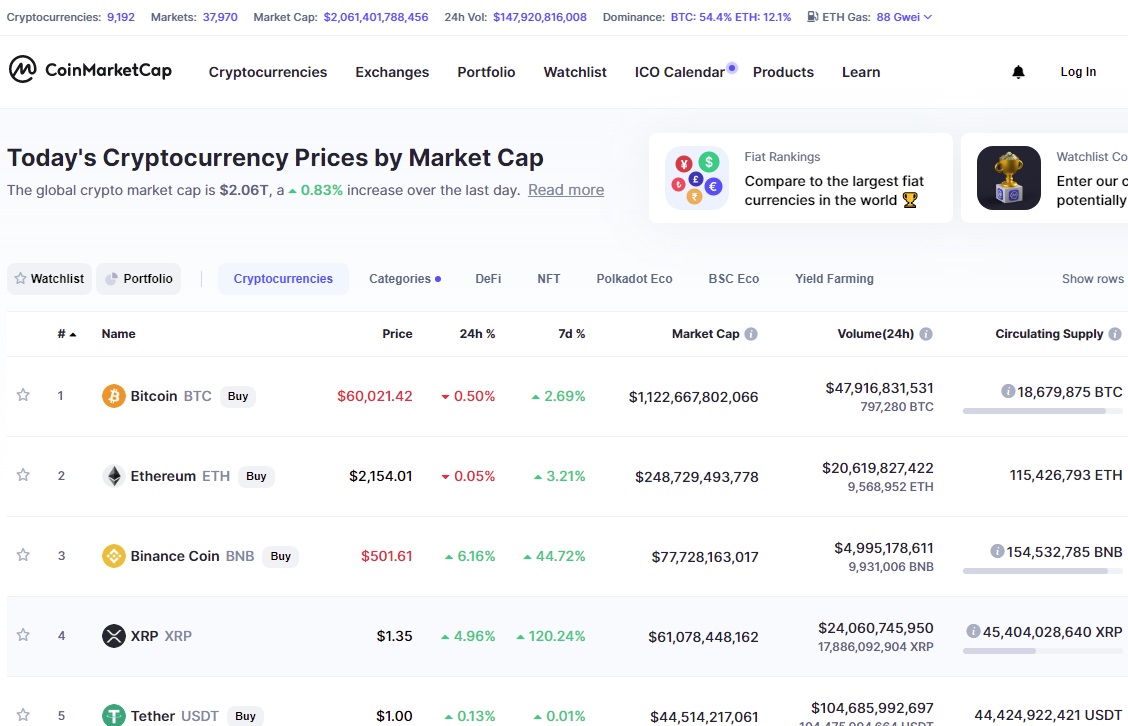Select the Polkadot Eco tab

point(634,278)
